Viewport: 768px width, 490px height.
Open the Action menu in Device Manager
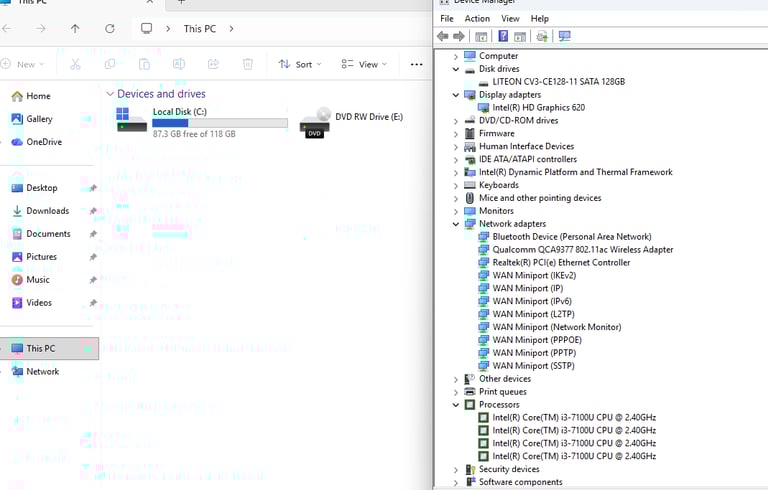[x=477, y=19]
